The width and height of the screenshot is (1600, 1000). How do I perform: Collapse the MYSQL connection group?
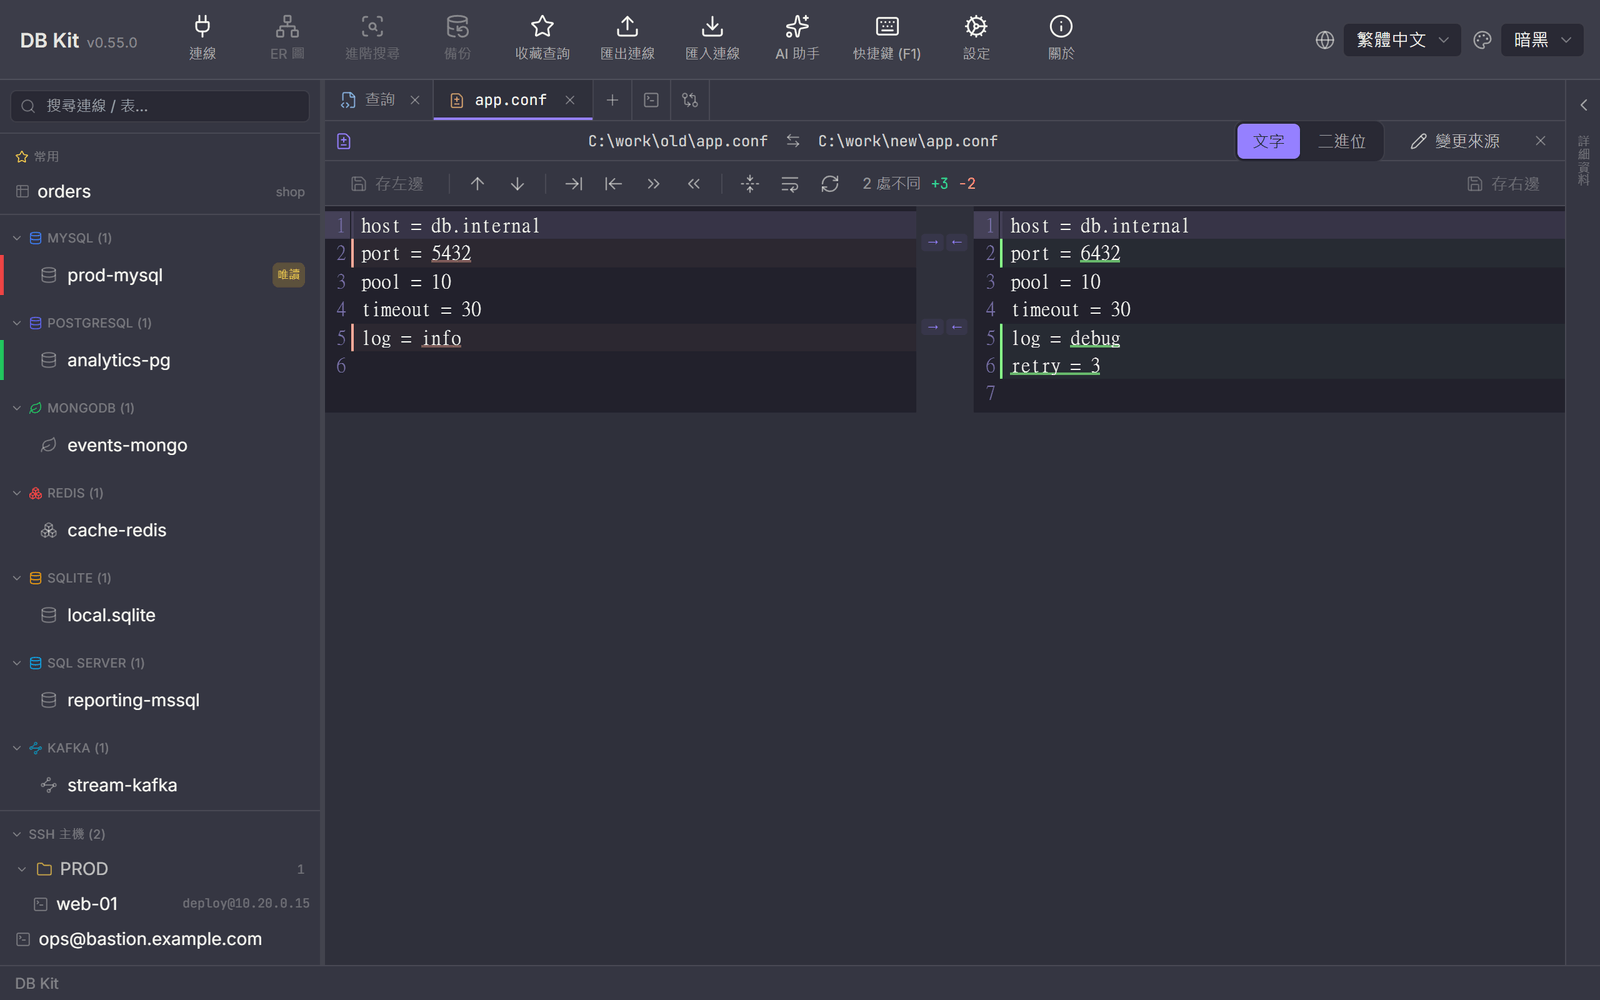click(17, 238)
